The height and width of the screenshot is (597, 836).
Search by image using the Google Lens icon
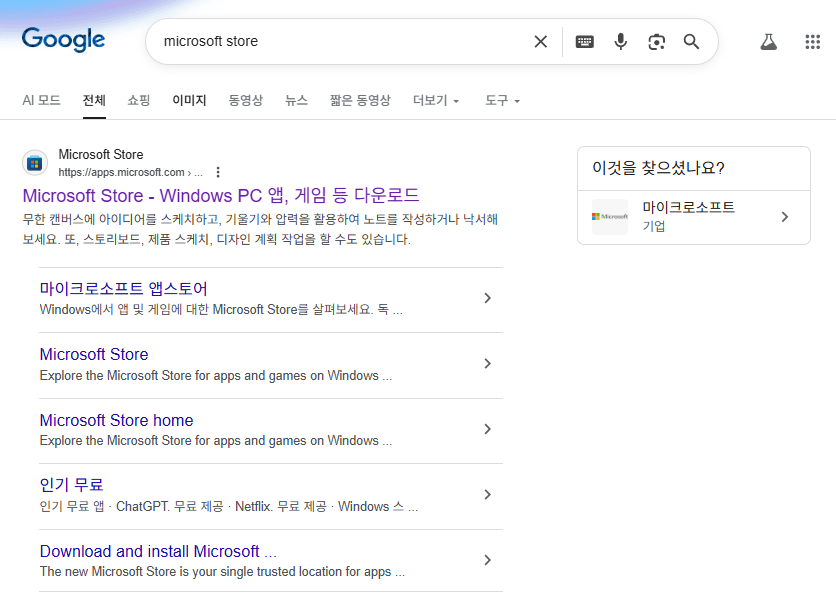tap(656, 41)
